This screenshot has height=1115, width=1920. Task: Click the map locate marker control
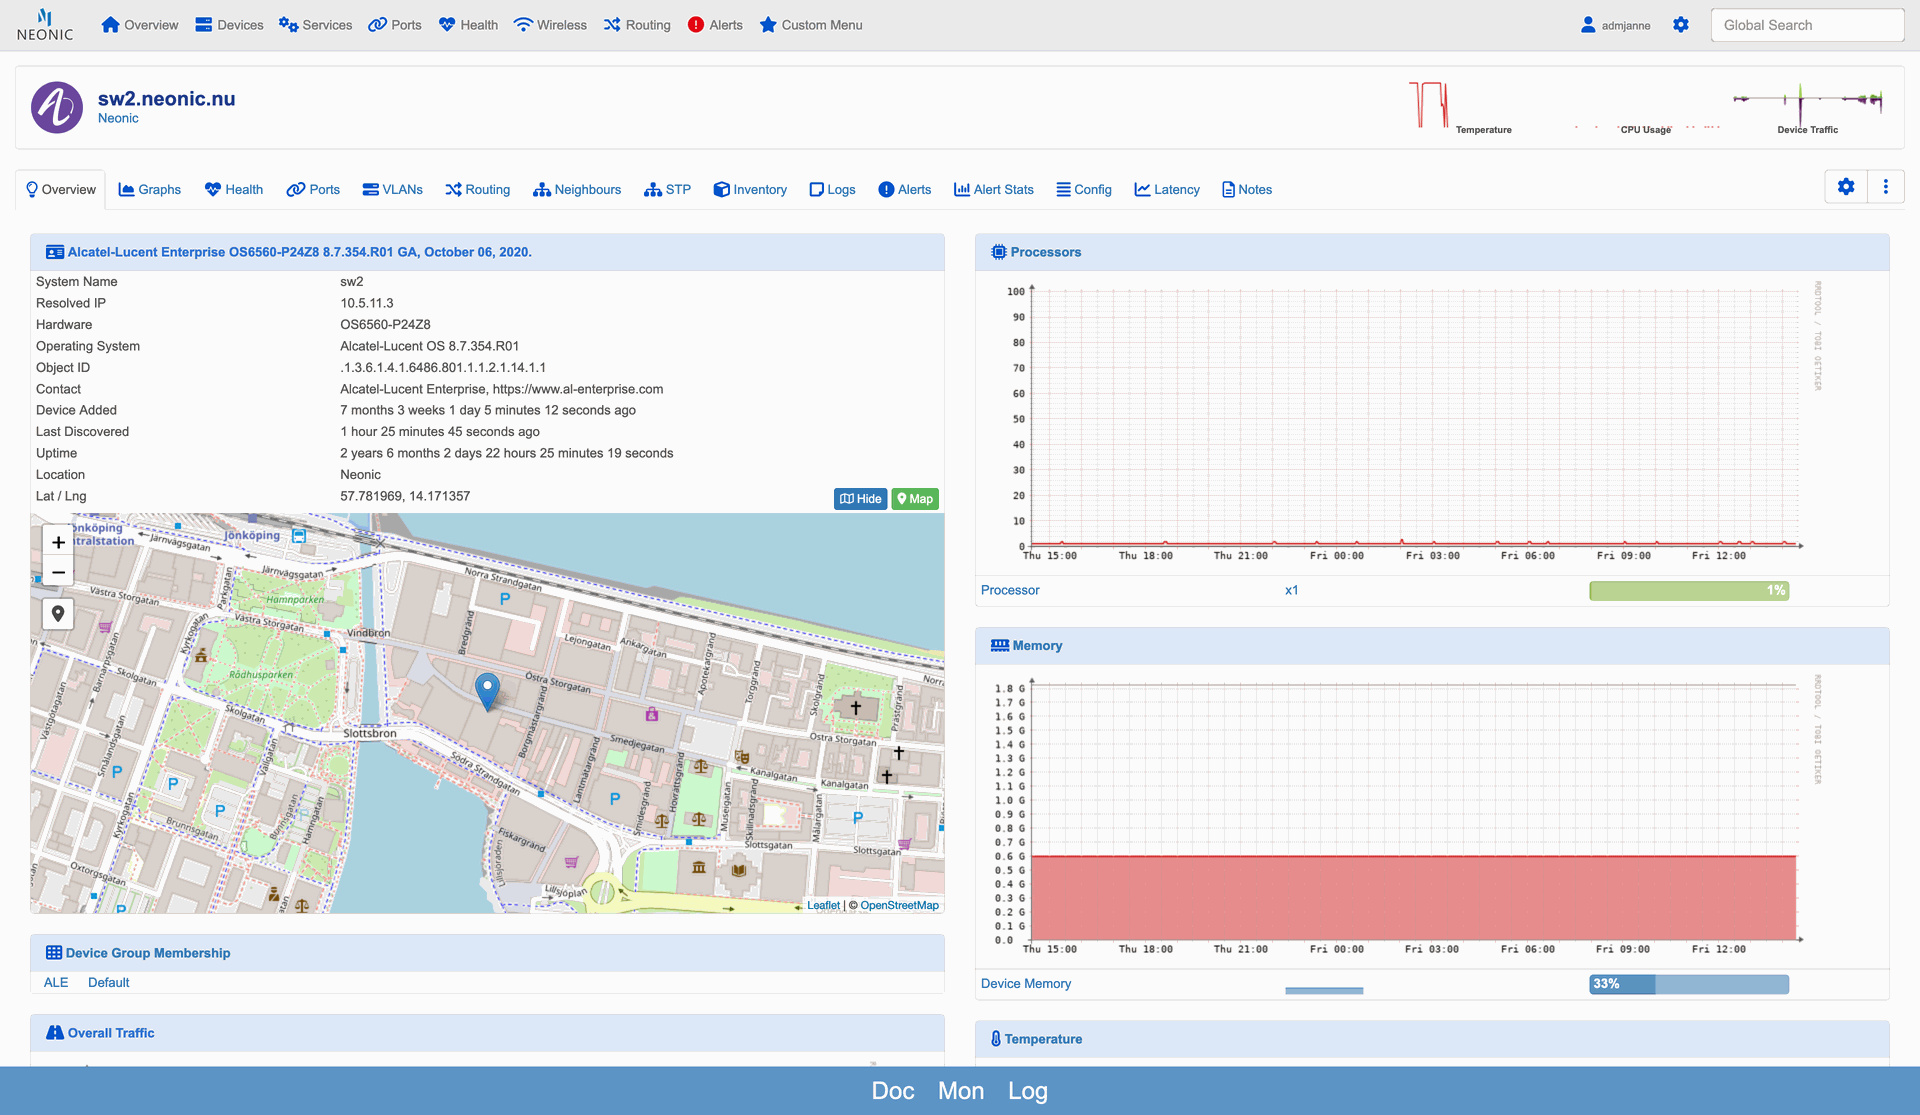point(58,614)
